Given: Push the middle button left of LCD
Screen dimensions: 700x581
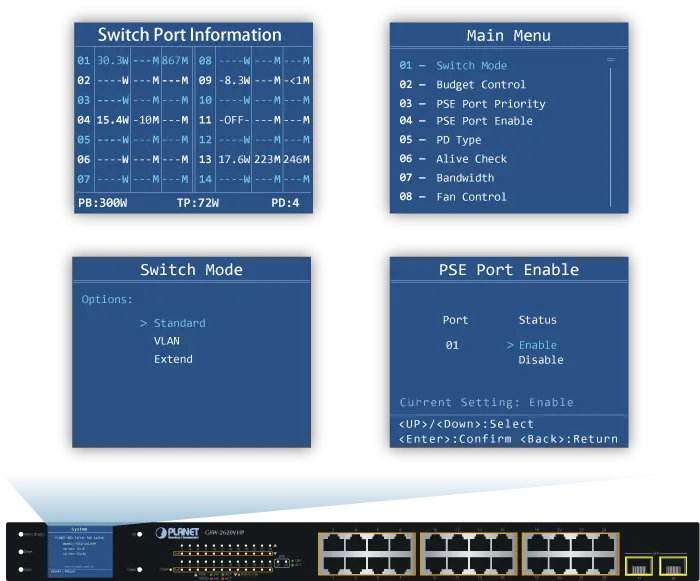Looking at the screenshot, I should click(21, 552).
